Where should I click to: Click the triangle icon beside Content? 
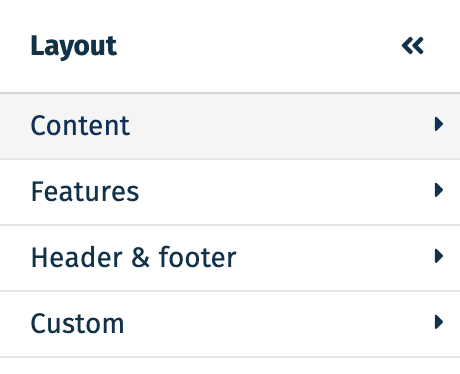pos(439,124)
